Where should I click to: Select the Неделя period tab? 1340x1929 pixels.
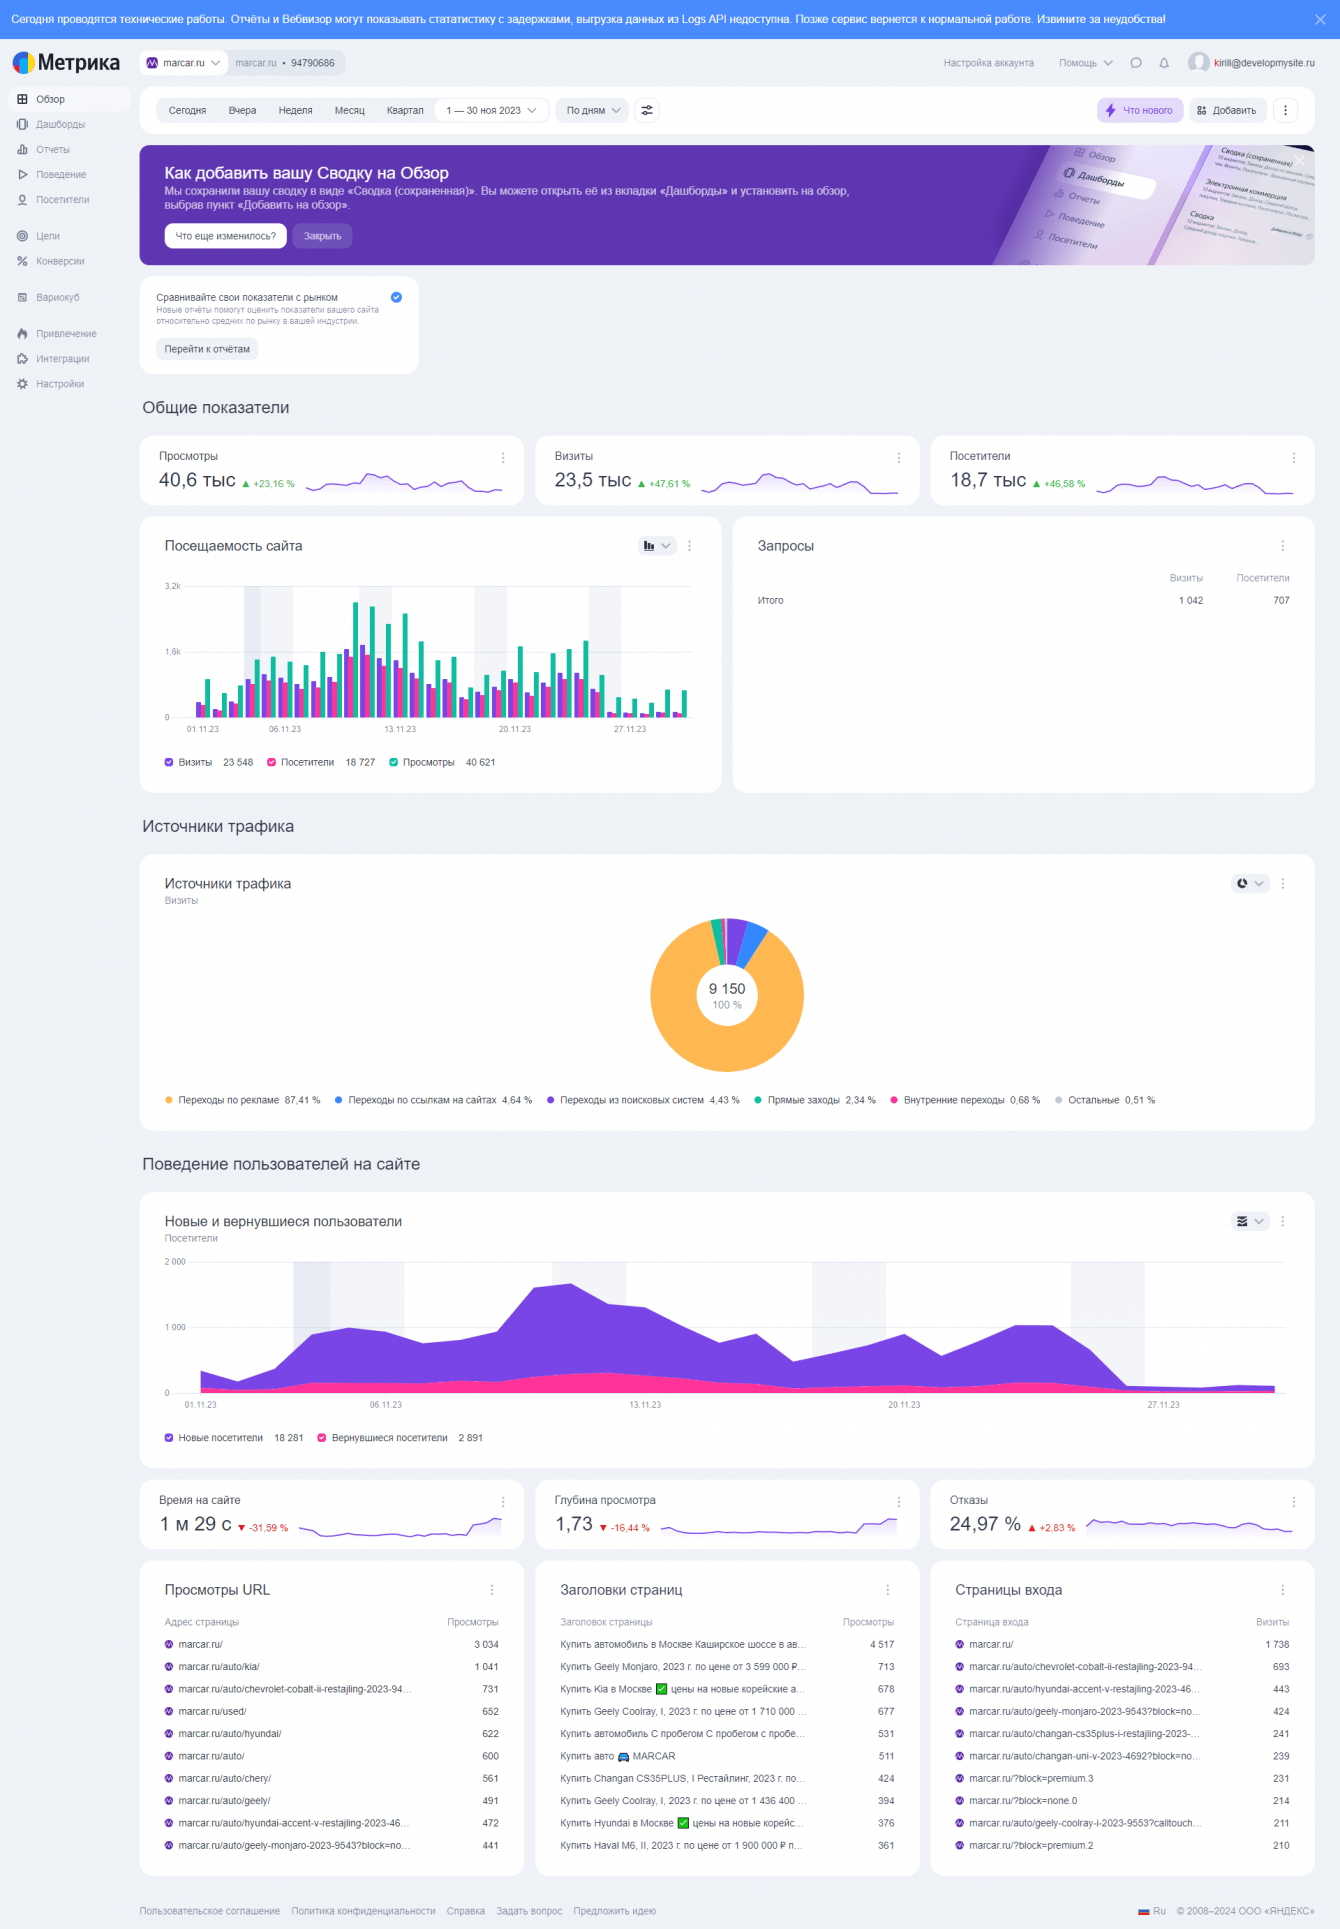pyautogui.click(x=295, y=111)
